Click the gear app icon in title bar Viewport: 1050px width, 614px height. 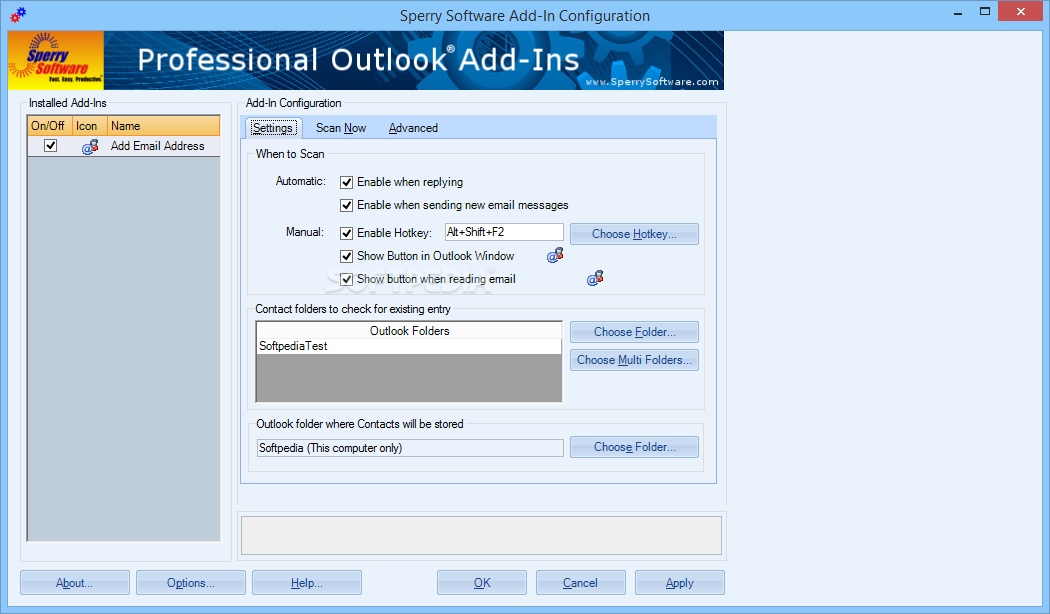pos(19,15)
